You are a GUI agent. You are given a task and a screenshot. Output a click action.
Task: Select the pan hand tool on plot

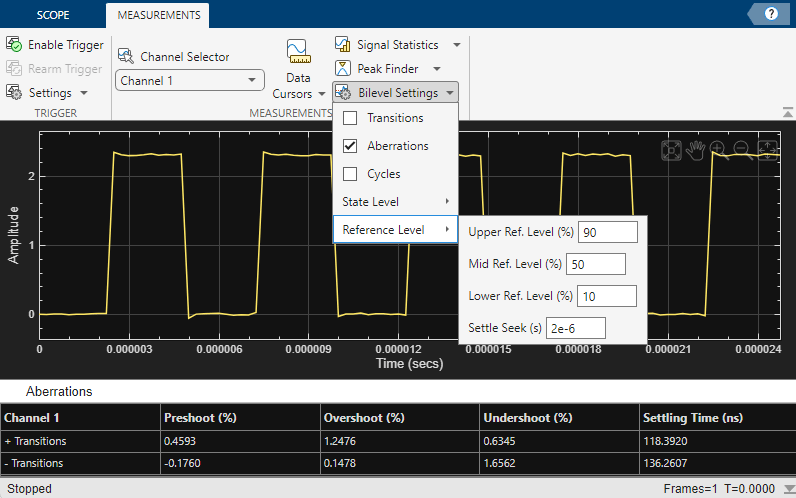point(695,150)
